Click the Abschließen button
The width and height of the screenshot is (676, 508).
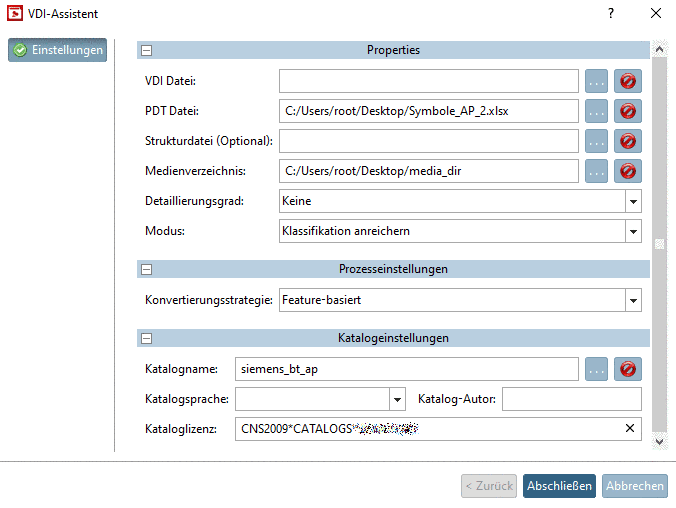coord(559,486)
